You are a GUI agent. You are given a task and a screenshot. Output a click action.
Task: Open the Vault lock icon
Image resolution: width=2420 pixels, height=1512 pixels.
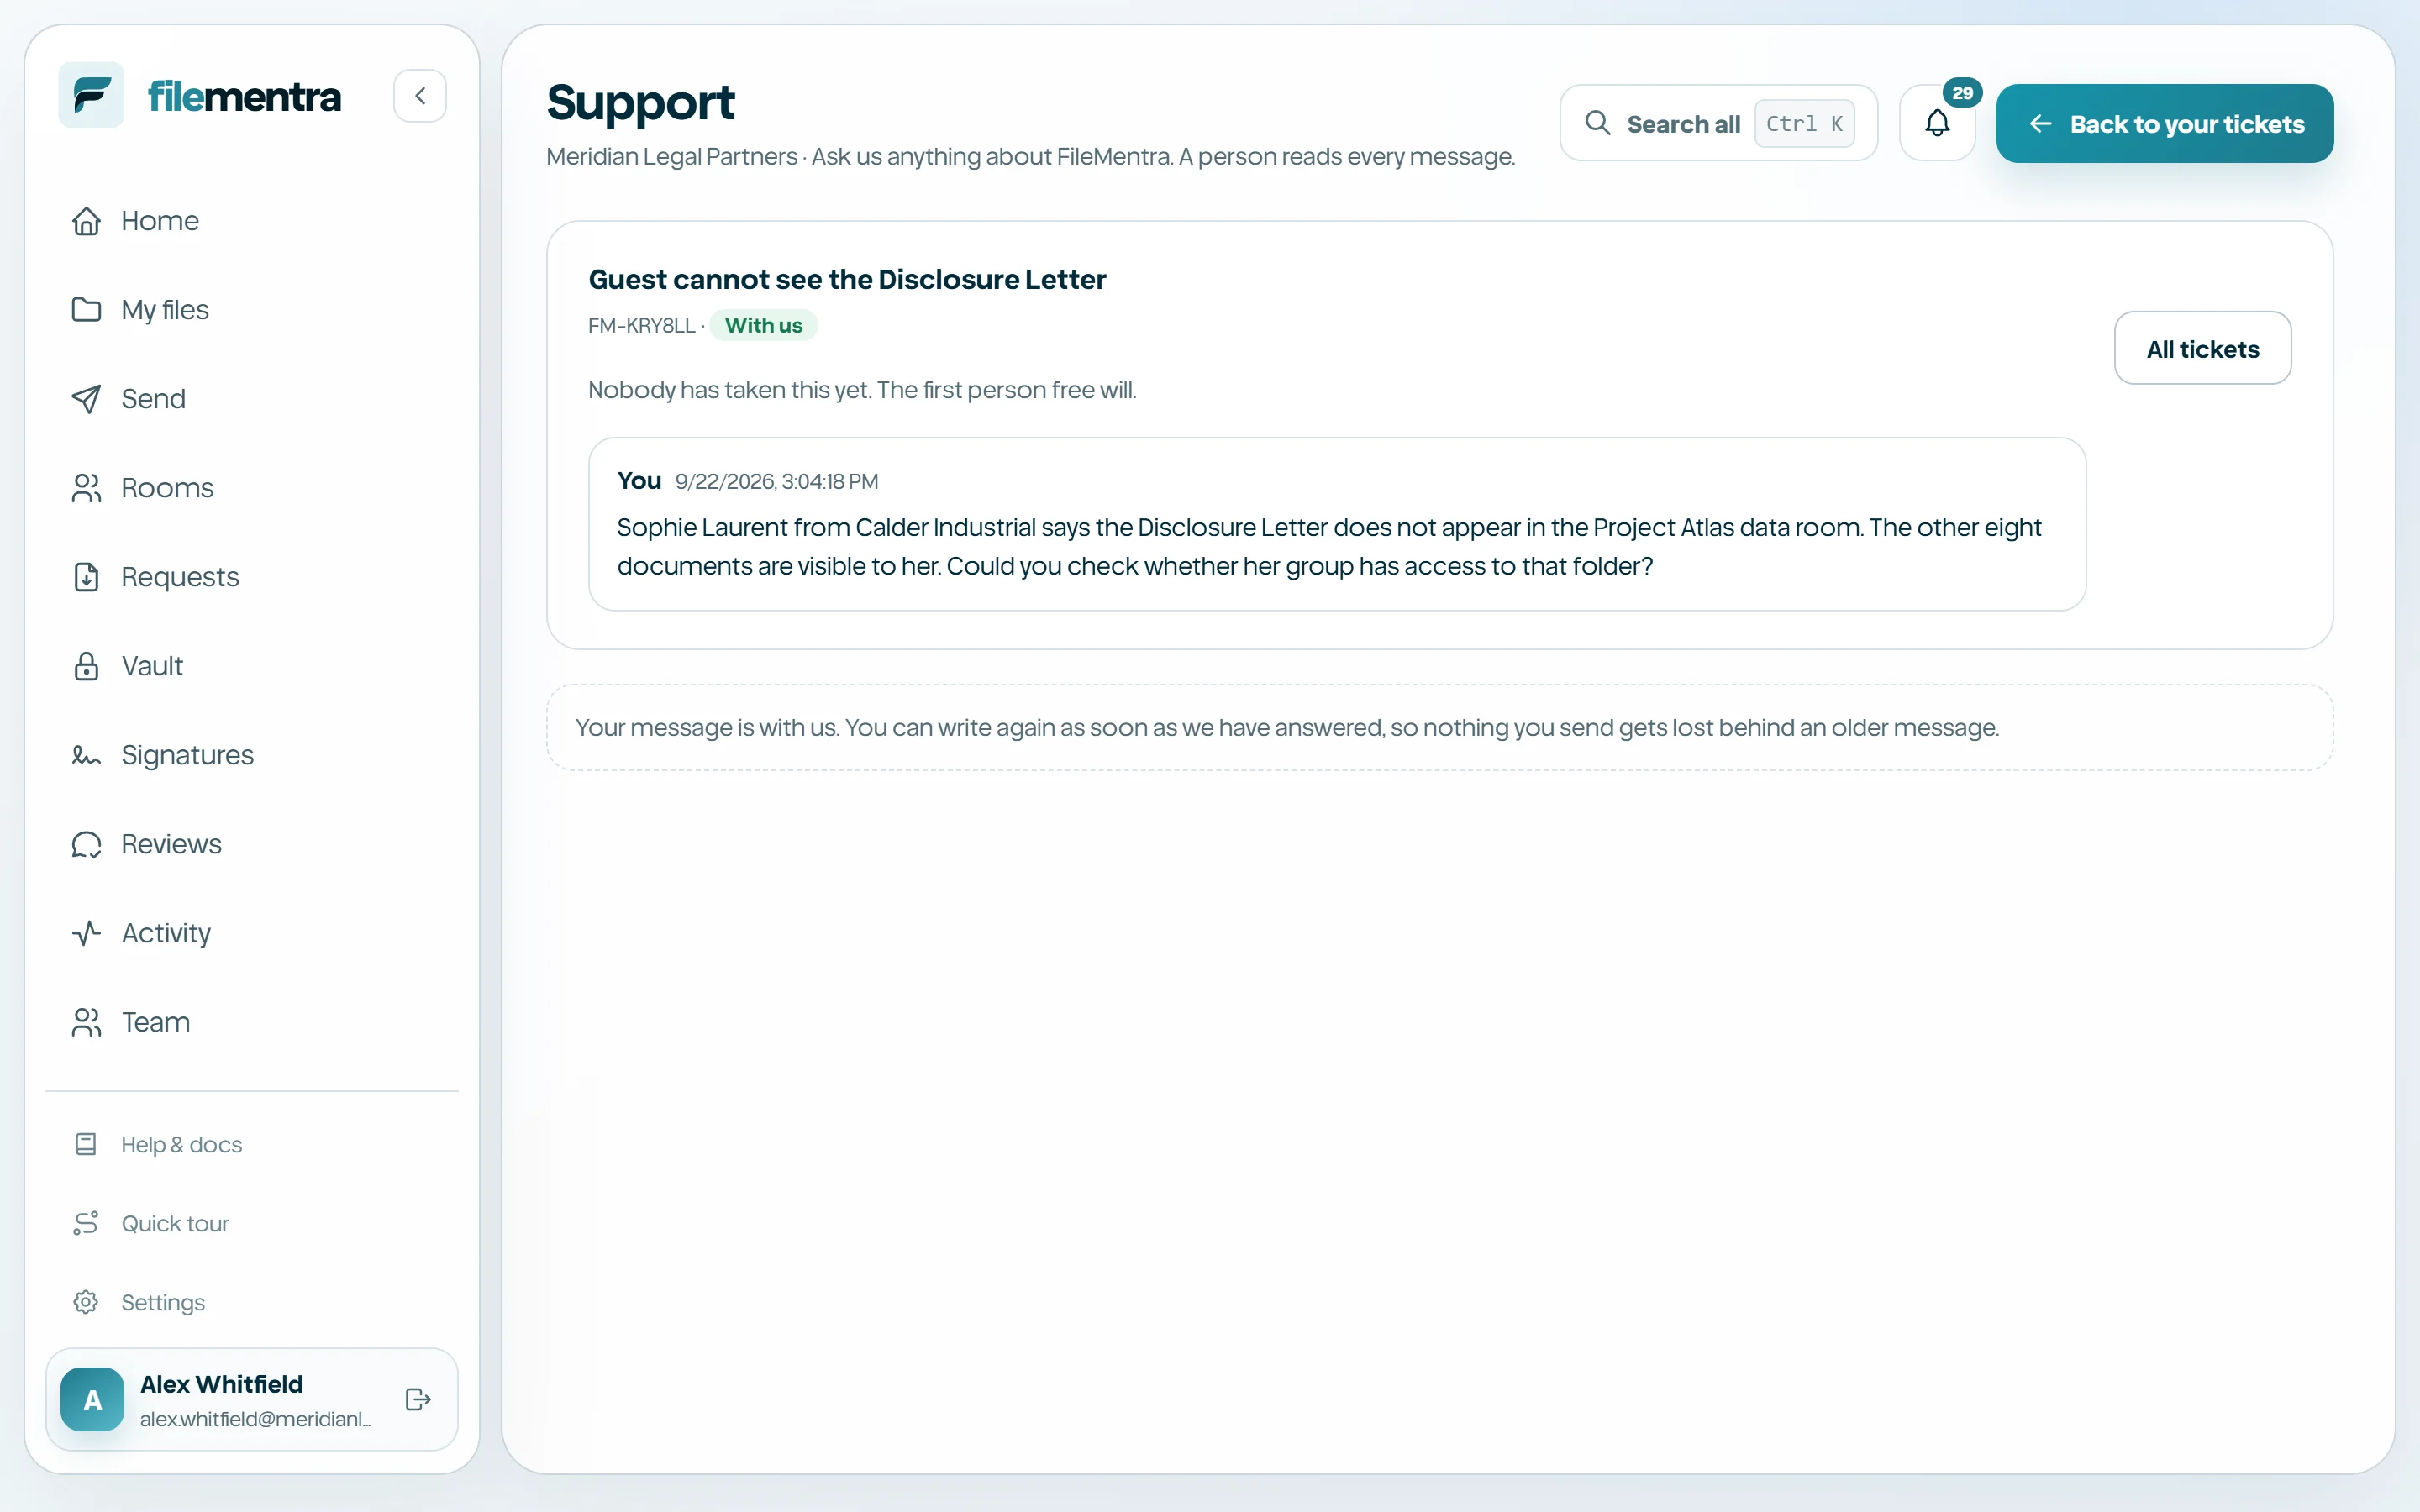pos(87,666)
